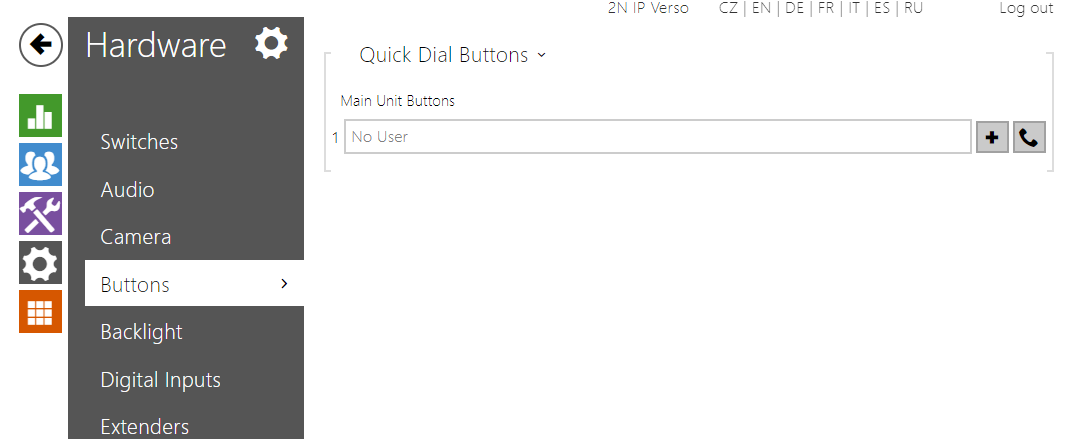This screenshot has height=439, width=1066.
Task: Open the blue Directory users icon
Action: [x=40, y=165]
